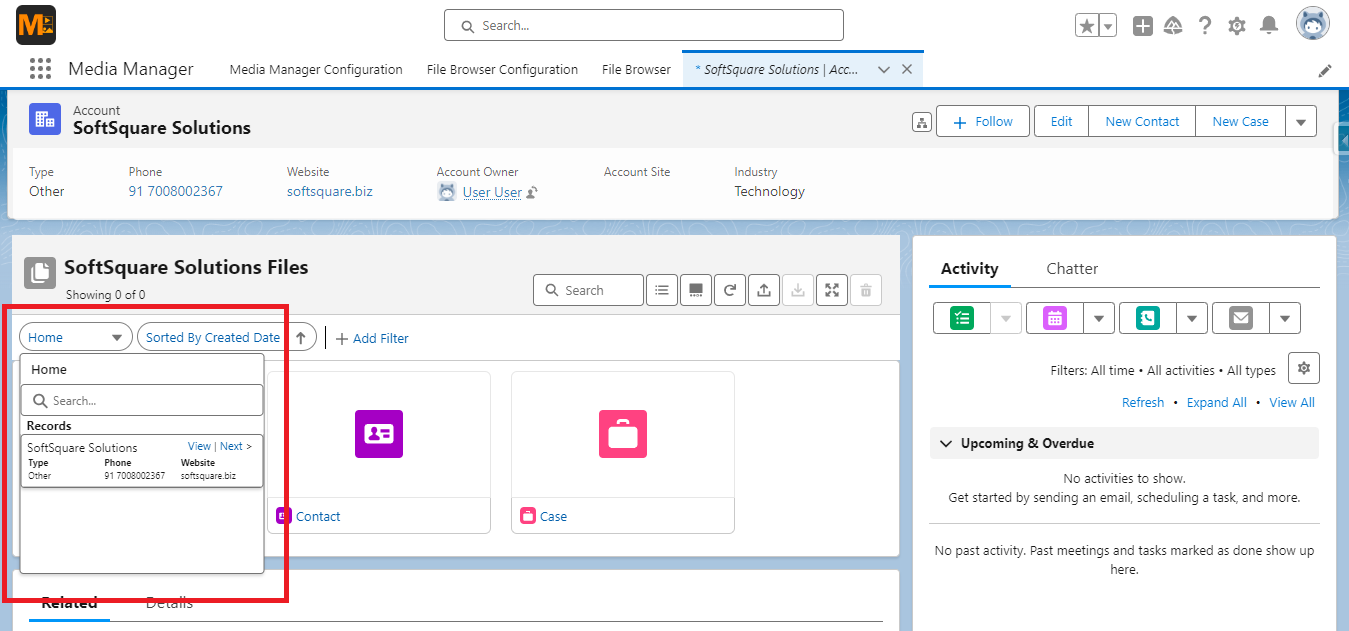Image resolution: width=1349 pixels, height=631 pixels.
Task: Open the User User owner link
Action: pos(492,192)
